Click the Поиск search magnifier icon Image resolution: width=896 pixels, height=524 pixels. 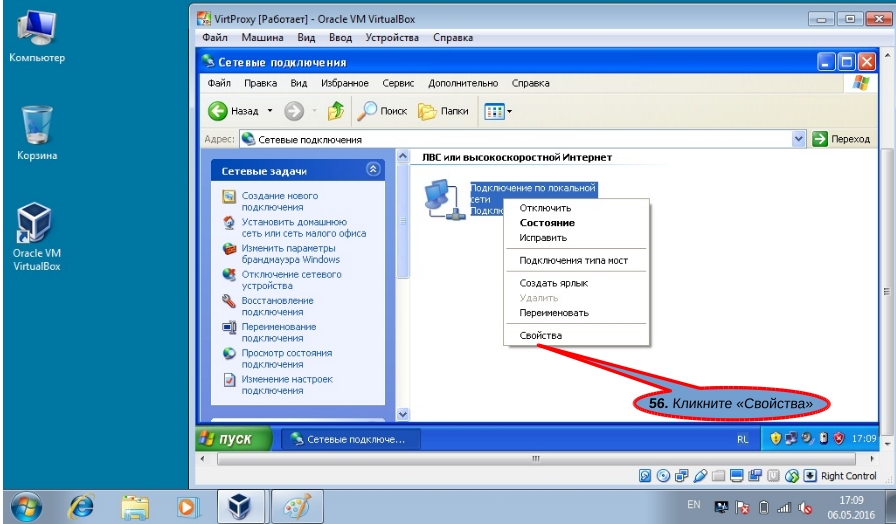pyautogui.click(x=367, y=111)
